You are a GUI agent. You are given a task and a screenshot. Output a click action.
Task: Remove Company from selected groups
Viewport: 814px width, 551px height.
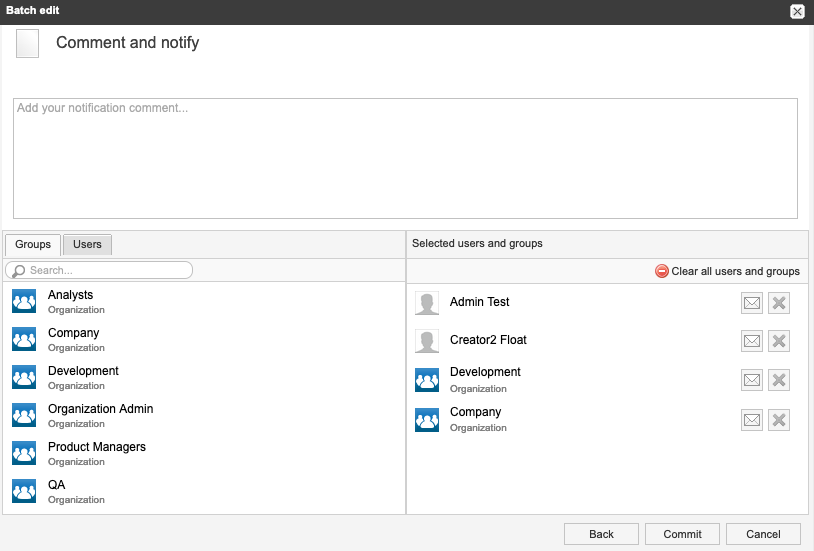(780, 420)
